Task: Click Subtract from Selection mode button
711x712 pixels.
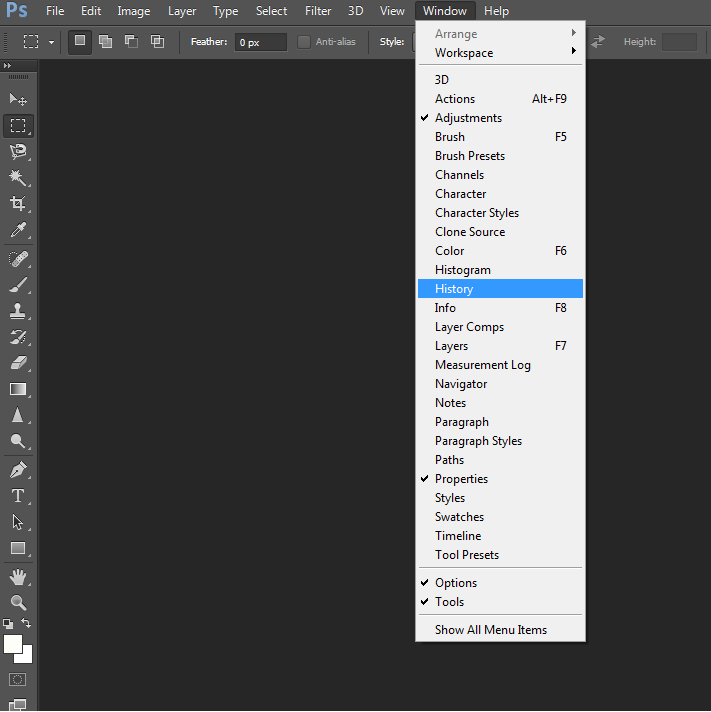Action: pos(132,42)
